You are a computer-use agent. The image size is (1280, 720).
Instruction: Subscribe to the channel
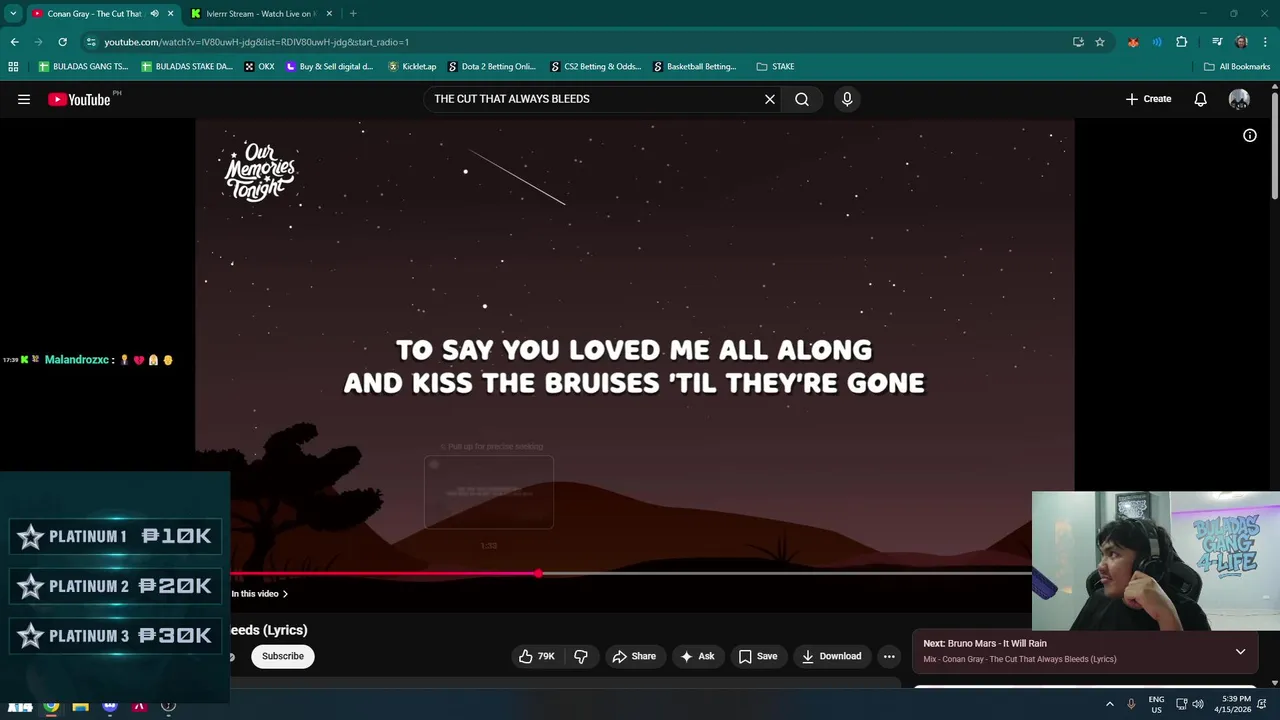click(283, 656)
